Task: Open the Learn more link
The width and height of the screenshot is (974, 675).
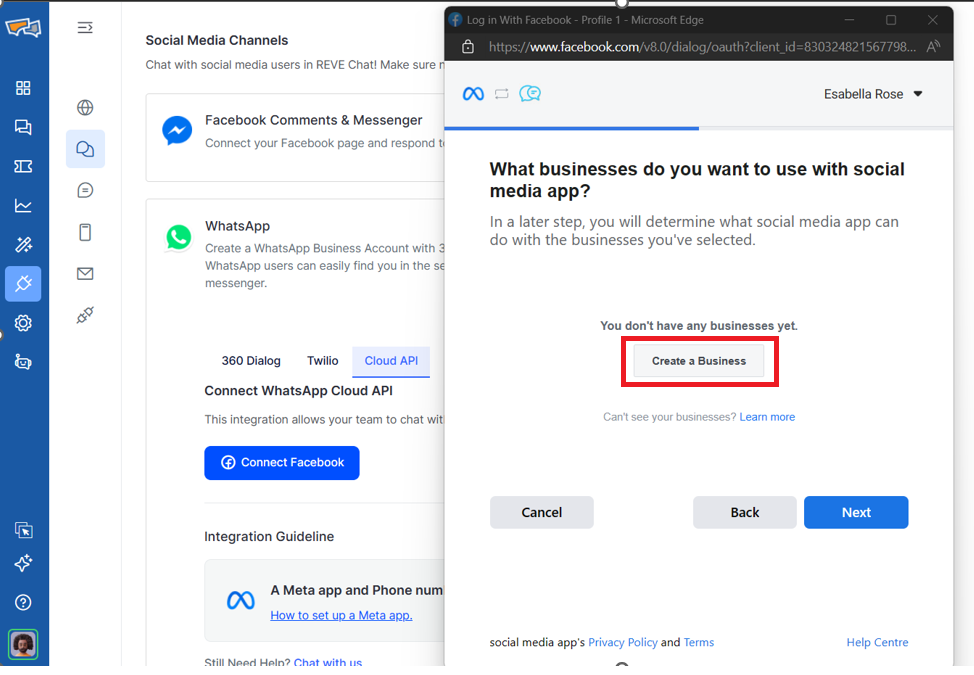Action: pyautogui.click(x=767, y=417)
